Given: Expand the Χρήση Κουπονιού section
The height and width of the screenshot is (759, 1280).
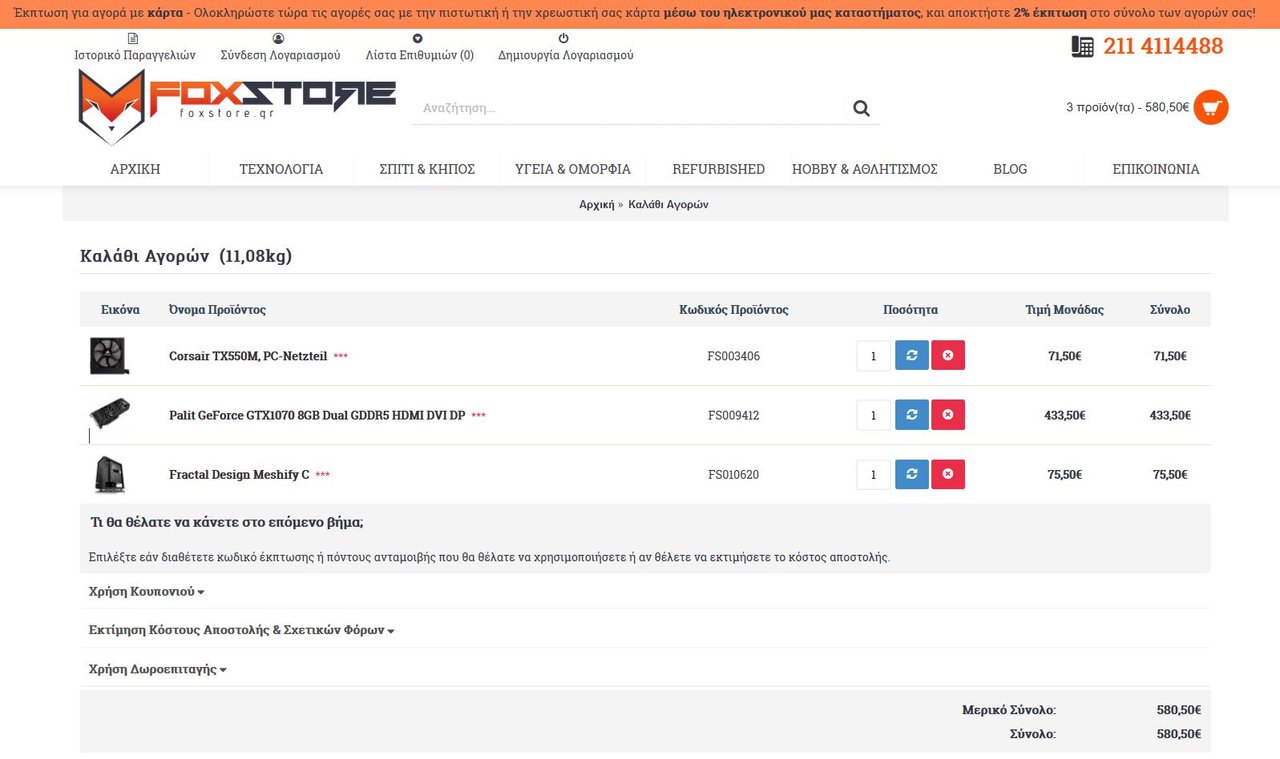Looking at the screenshot, I should pos(146,591).
